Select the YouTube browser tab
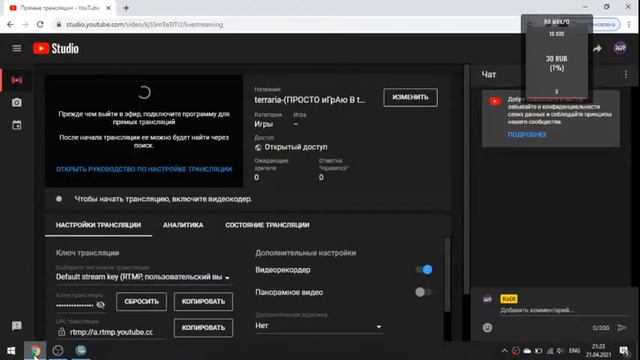Image resolution: width=640 pixels, height=360 pixels. click(x=60, y=8)
